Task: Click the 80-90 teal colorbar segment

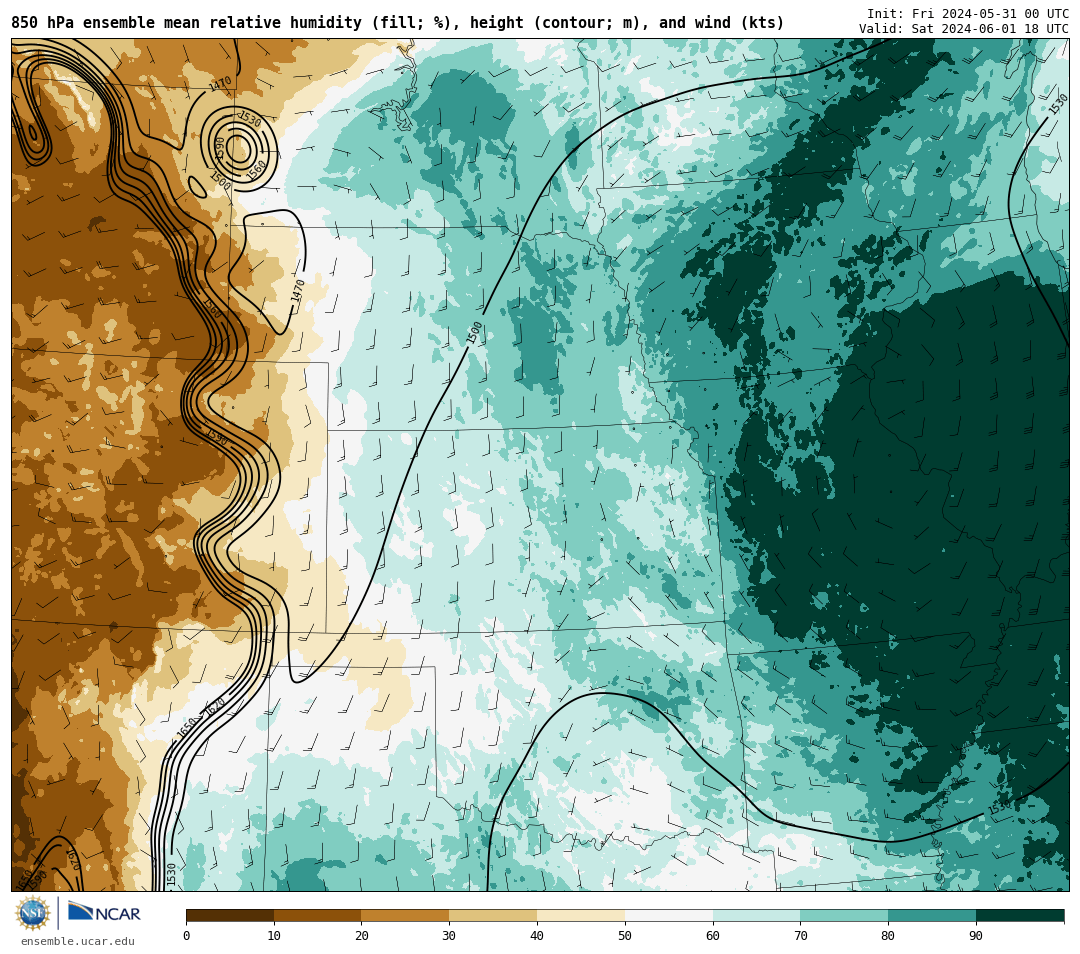Action: pos(933,915)
